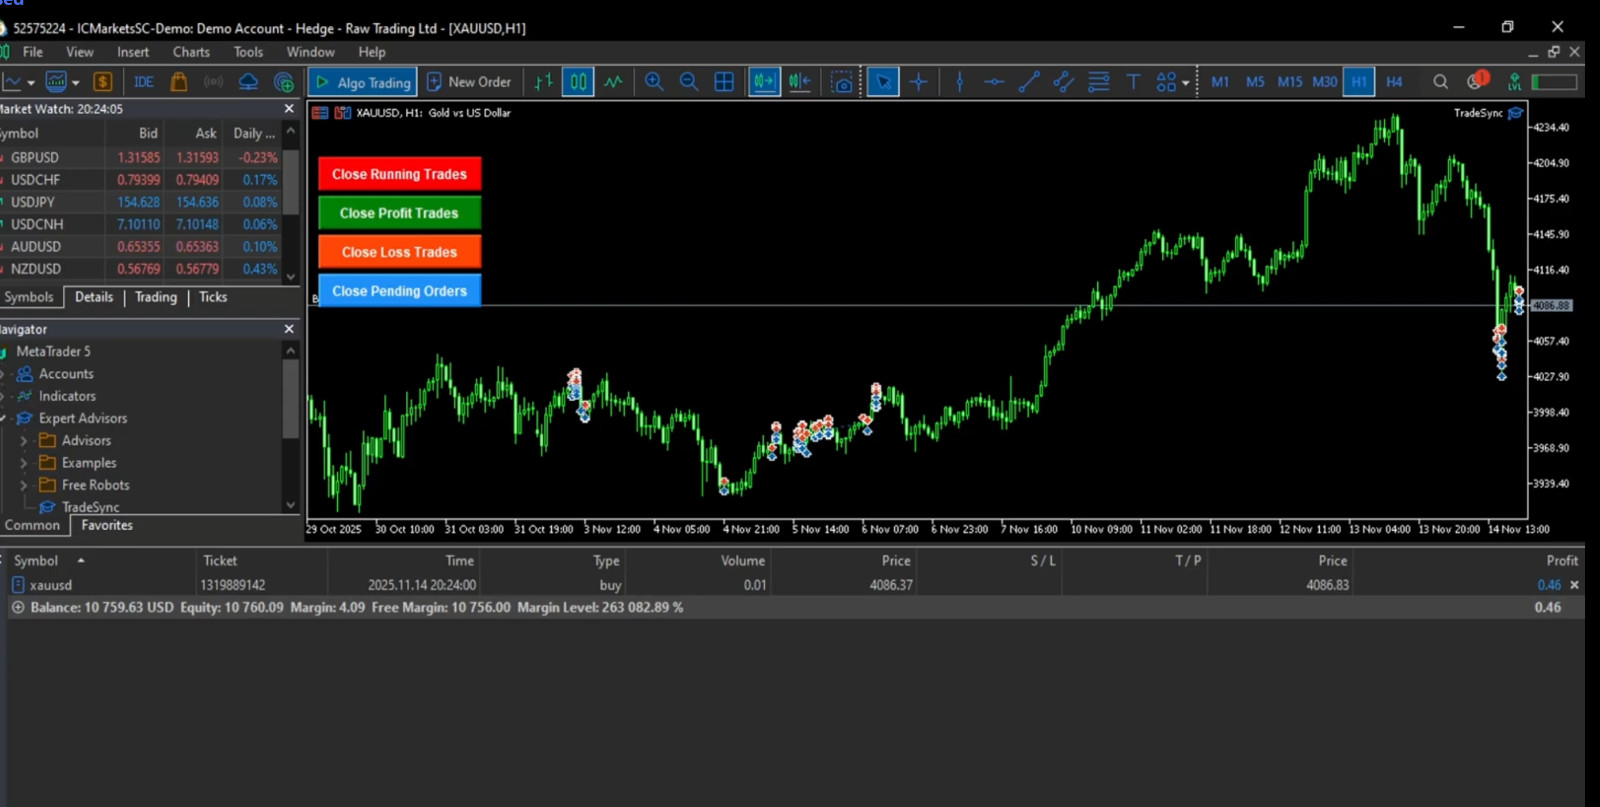Draw a horizontal line on the chart

tap(994, 82)
